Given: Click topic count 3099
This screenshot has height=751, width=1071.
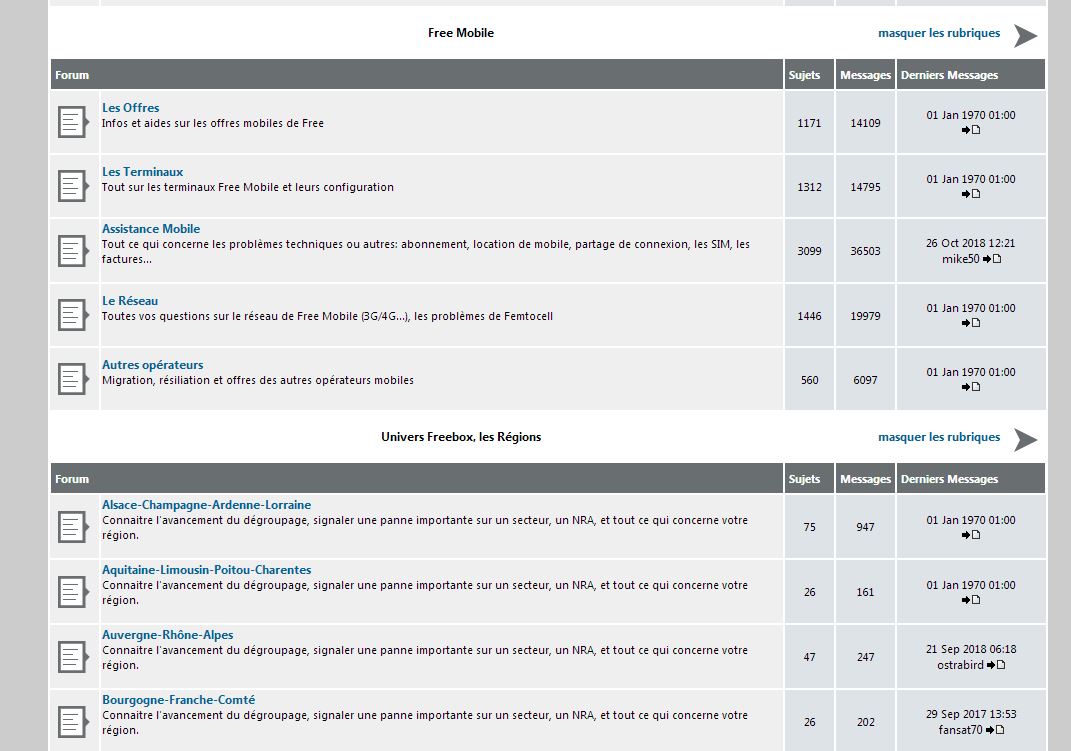Looking at the screenshot, I should click(809, 251).
